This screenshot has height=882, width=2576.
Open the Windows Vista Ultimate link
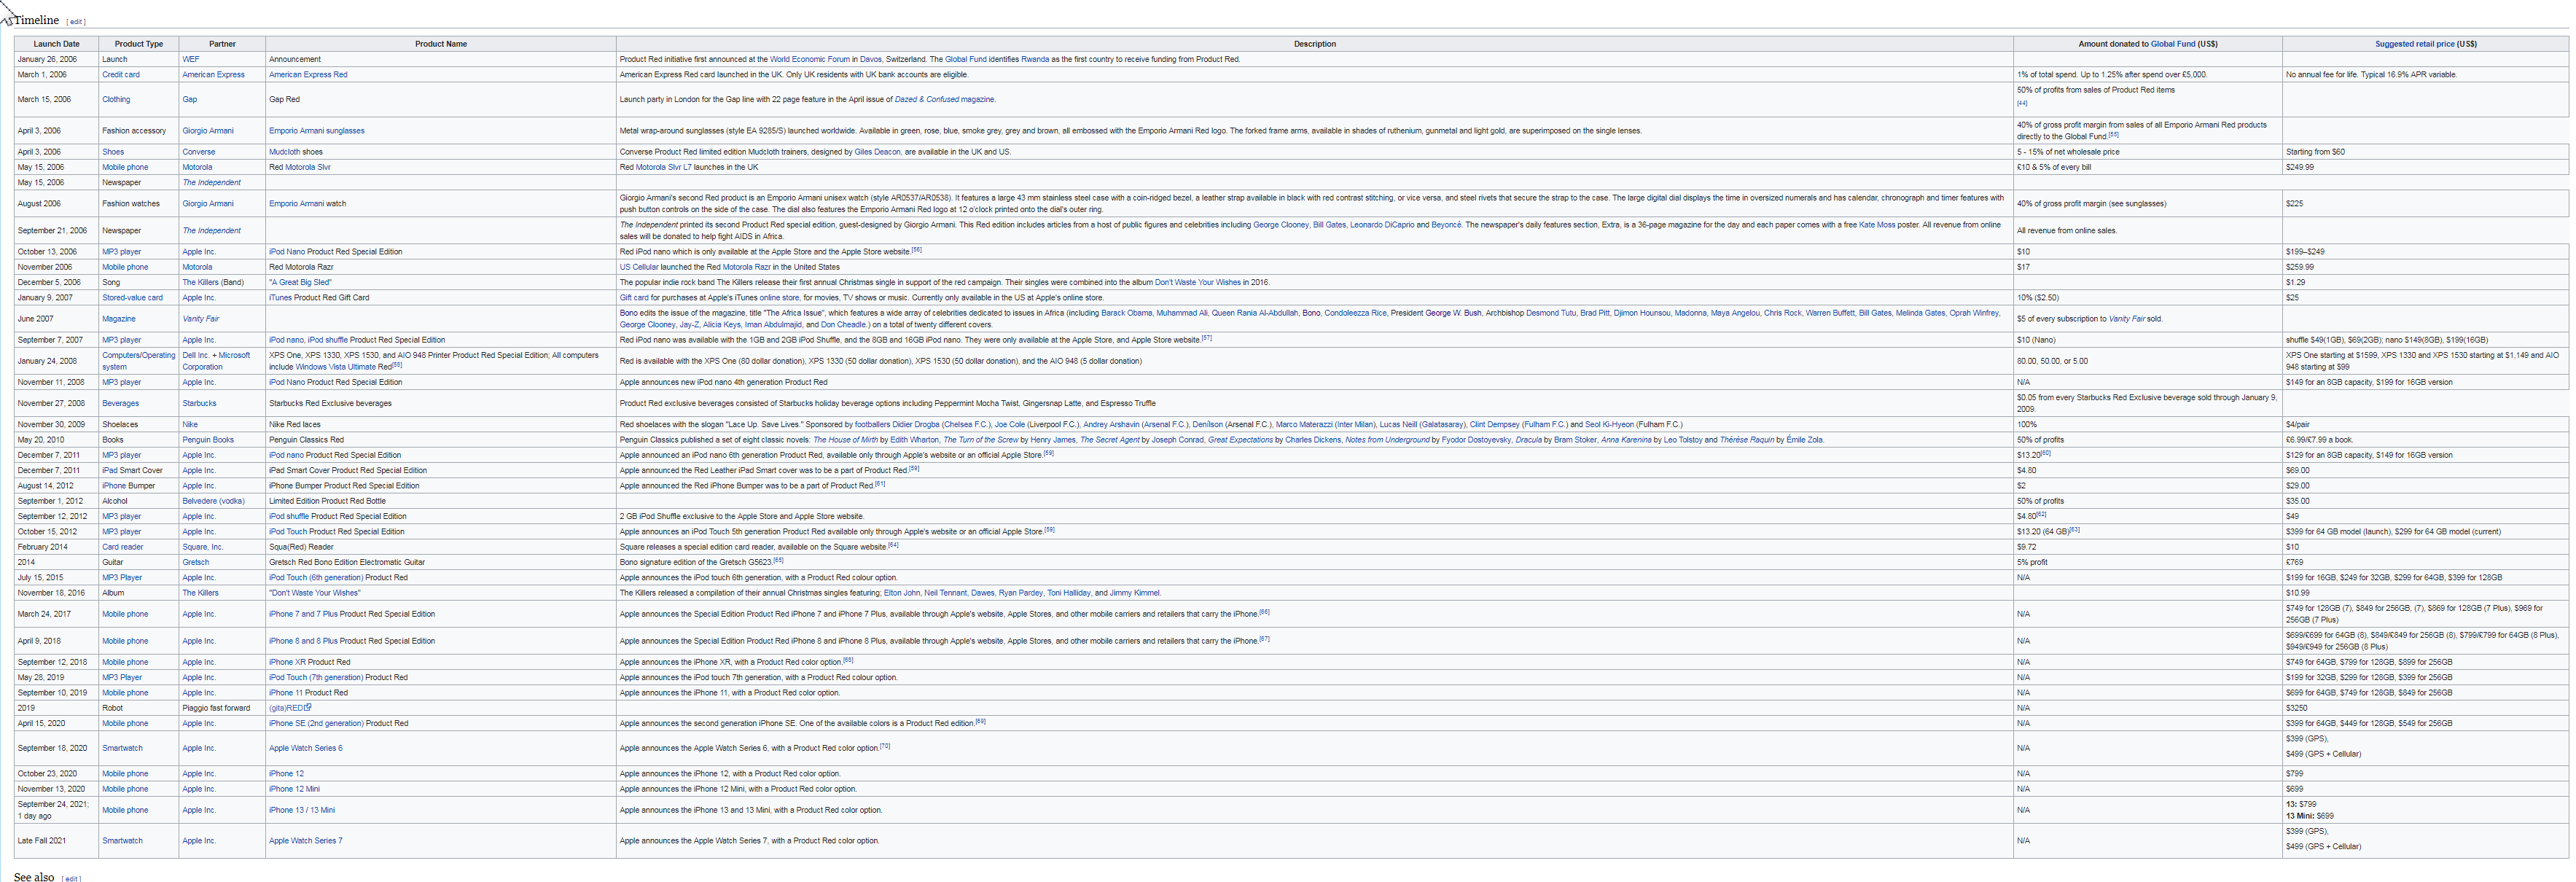coord(336,367)
